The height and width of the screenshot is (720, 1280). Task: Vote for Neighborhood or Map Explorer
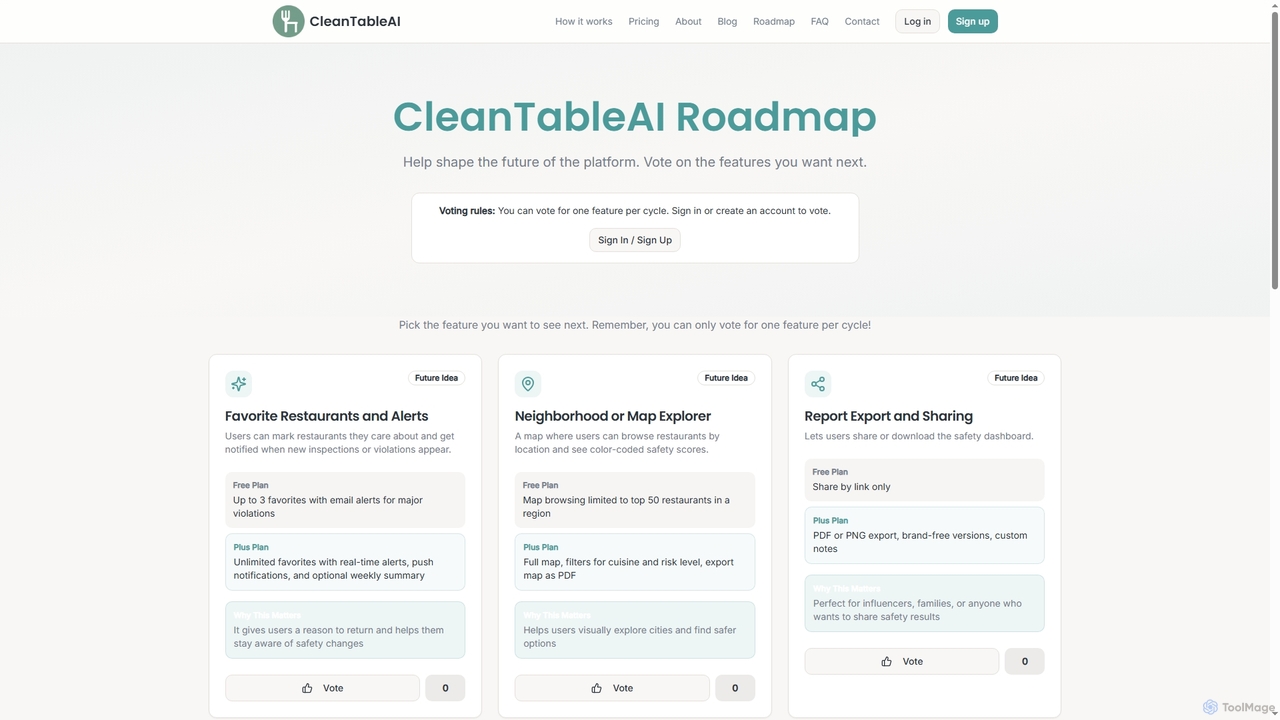click(612, 688)
